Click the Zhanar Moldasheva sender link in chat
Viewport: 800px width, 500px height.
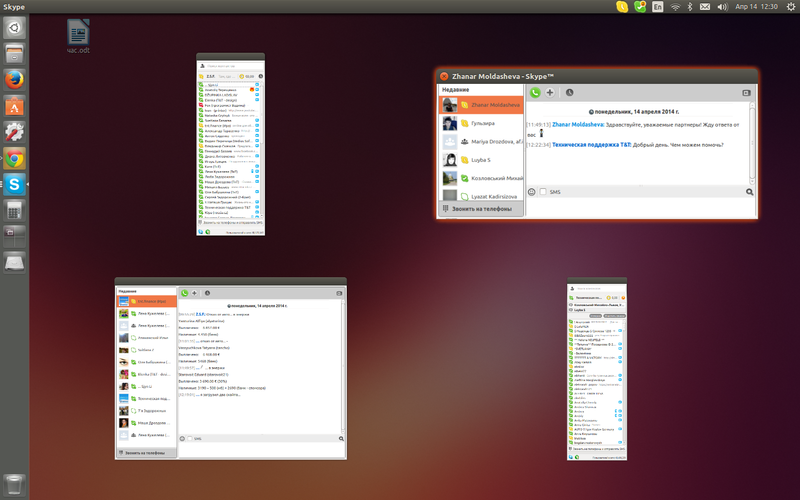click(578, 124)
